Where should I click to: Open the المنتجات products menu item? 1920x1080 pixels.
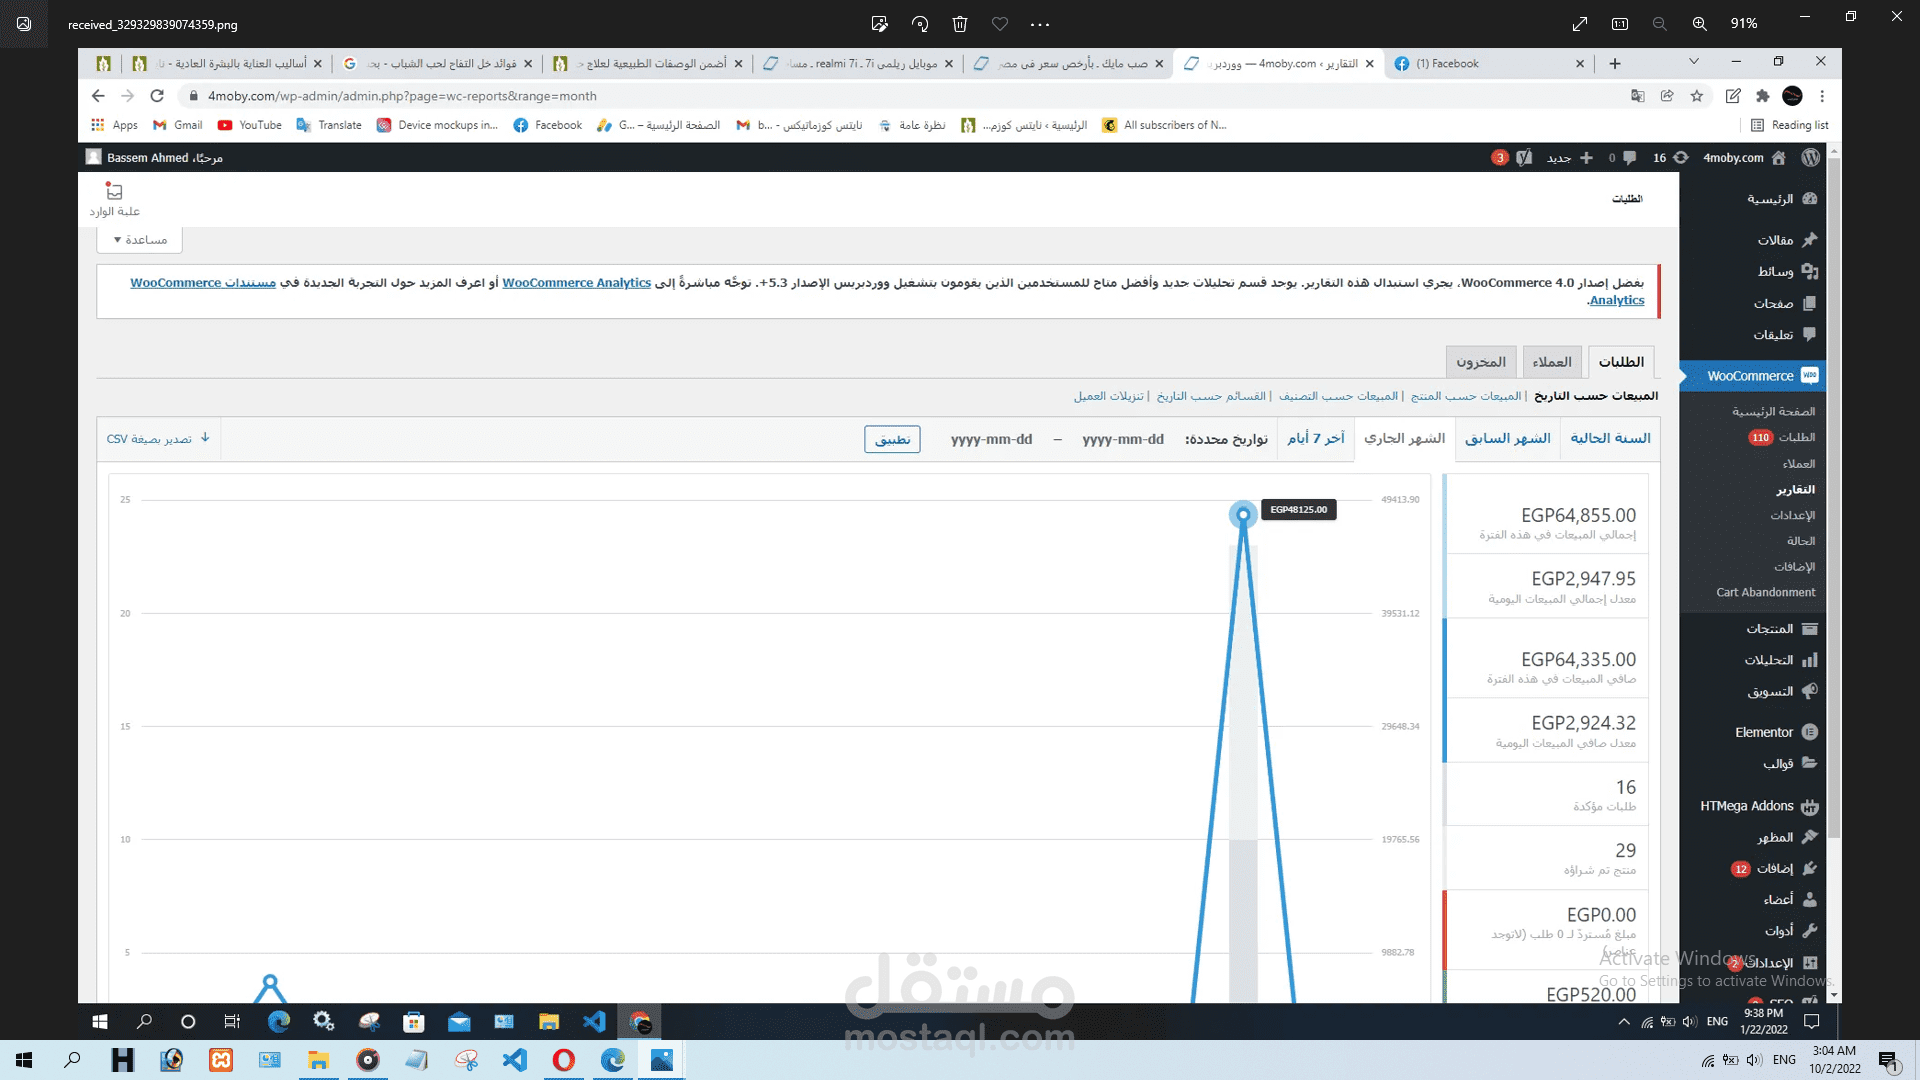pos(1781,629)
